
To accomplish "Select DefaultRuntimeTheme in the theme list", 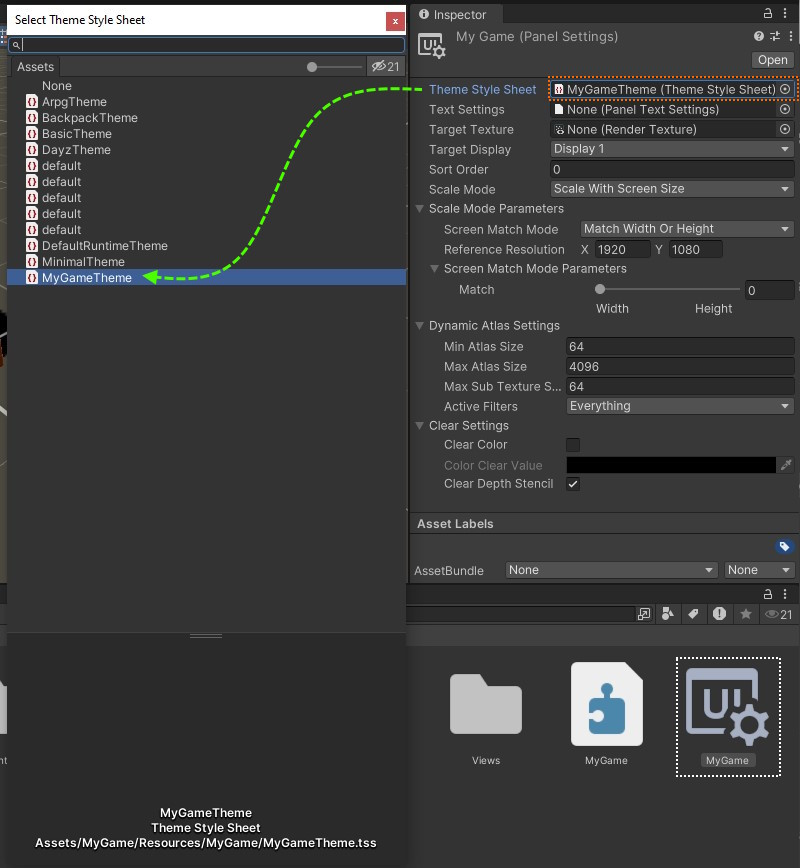I will (x=104, y=246).
